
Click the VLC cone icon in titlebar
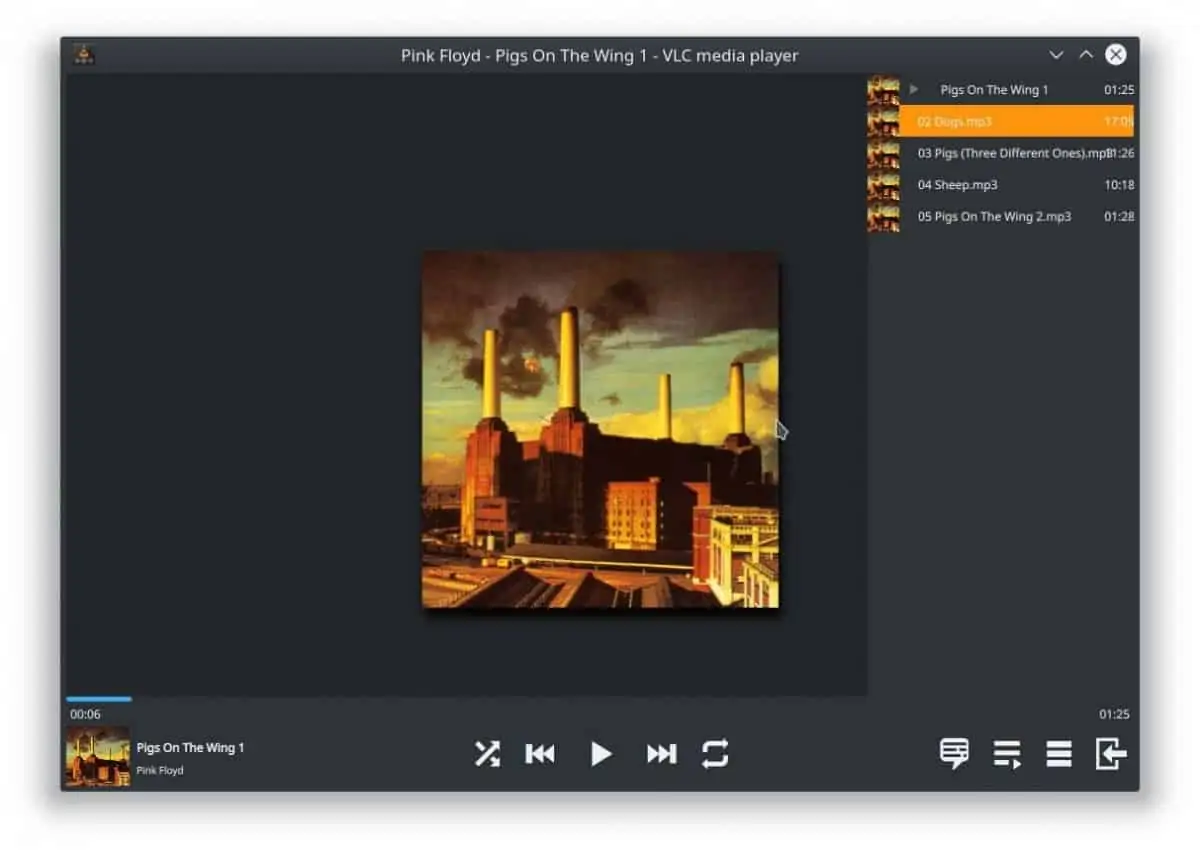(84, 55)
